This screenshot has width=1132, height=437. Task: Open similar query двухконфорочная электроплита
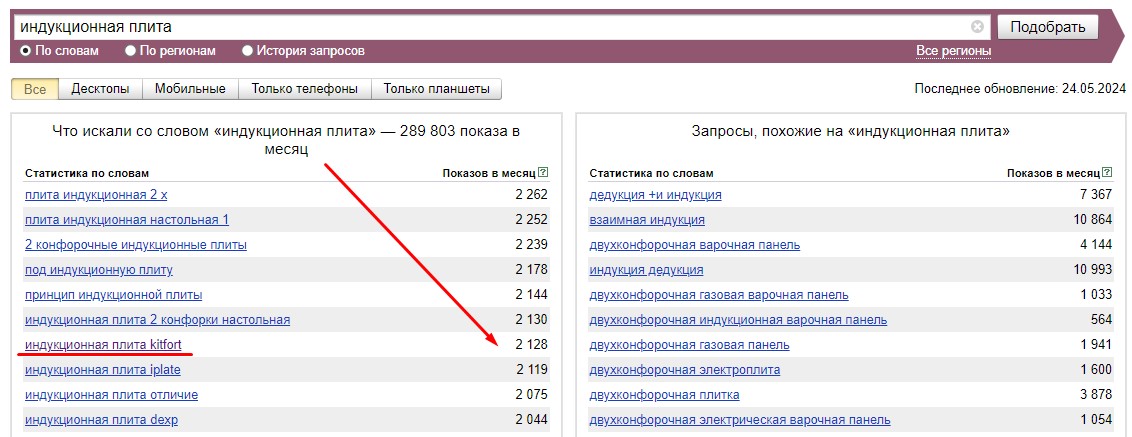[x=684, y=370]
